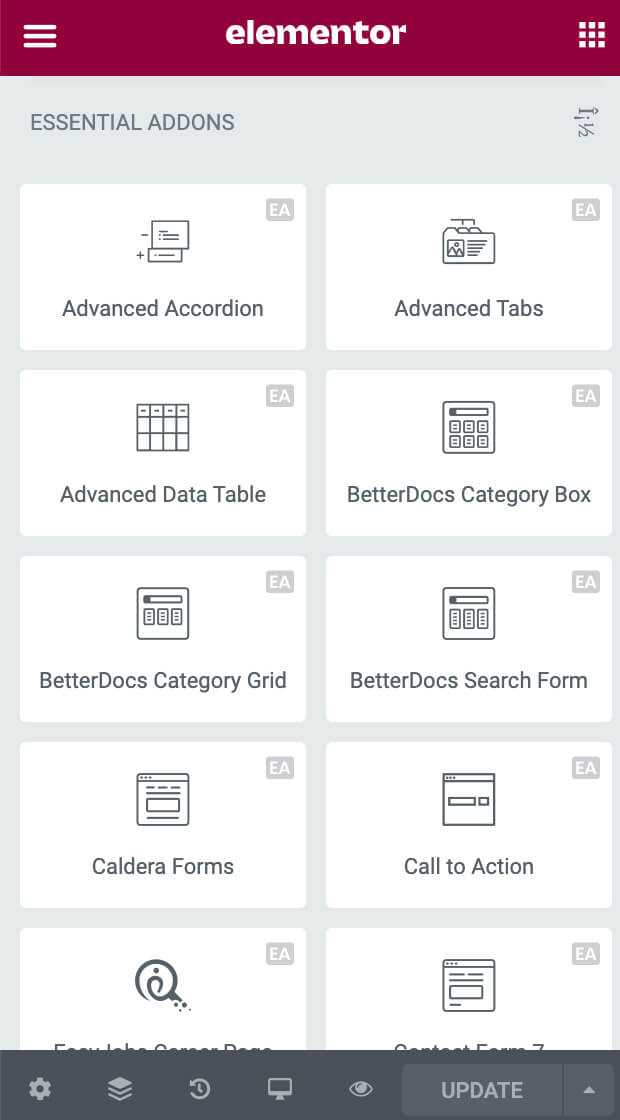Open the Elementor hamburger menu
The height and width of the screenshot is (1120, 620).
[40, 35]
